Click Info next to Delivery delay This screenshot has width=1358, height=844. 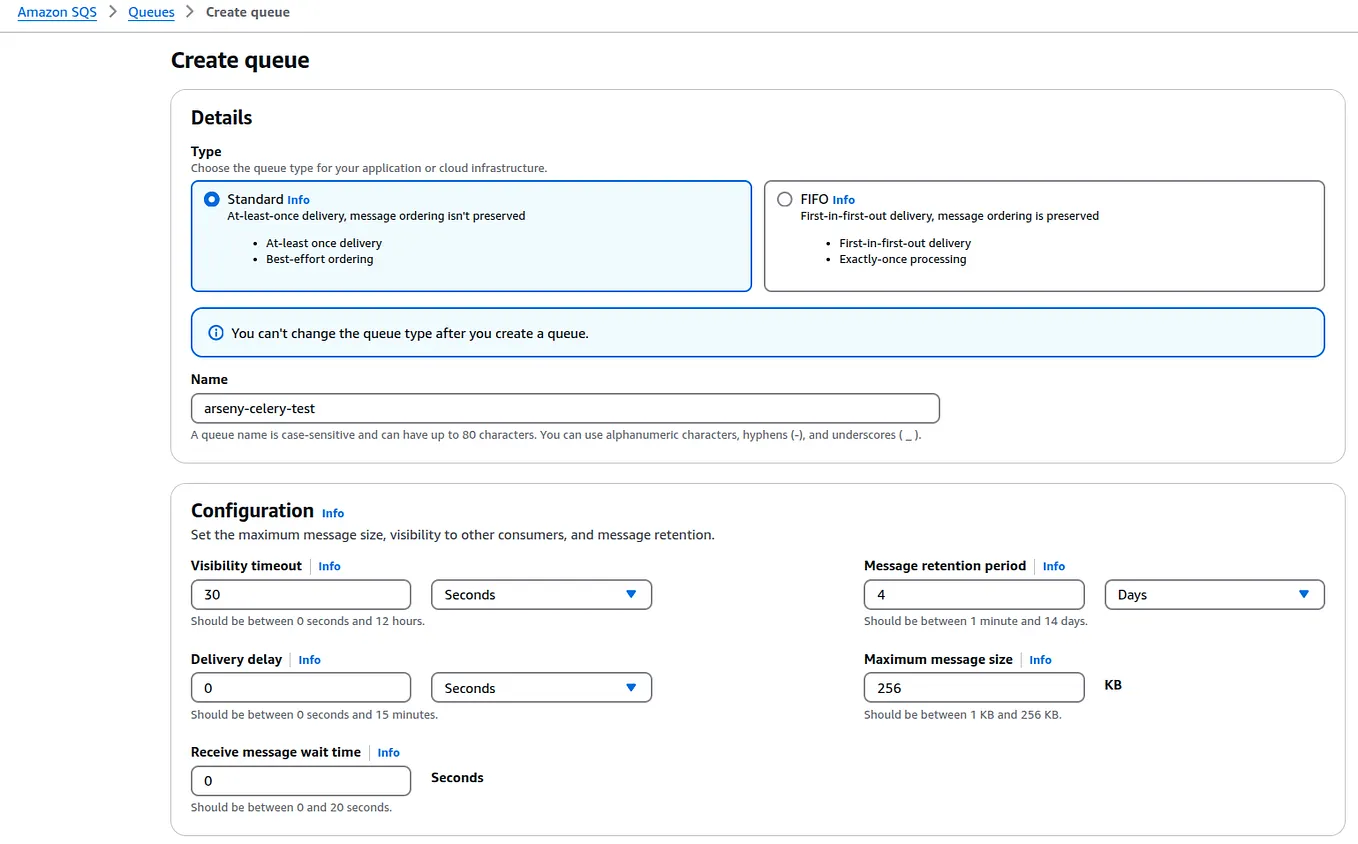point(309,659)
